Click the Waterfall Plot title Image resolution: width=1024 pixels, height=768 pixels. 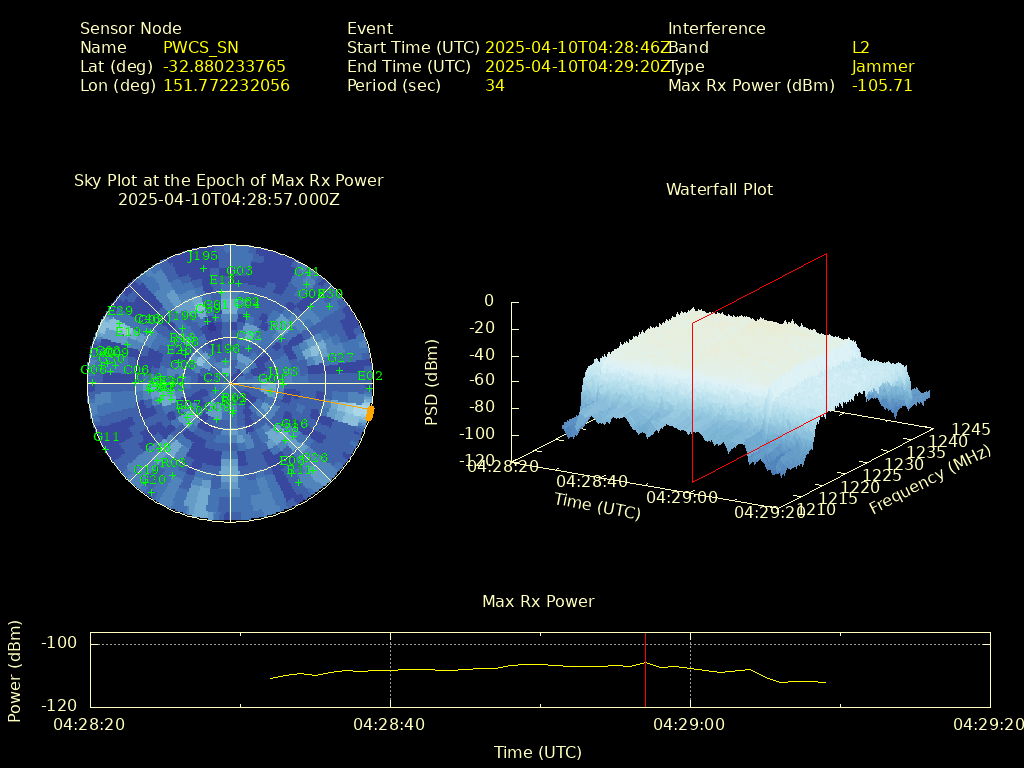719,190
